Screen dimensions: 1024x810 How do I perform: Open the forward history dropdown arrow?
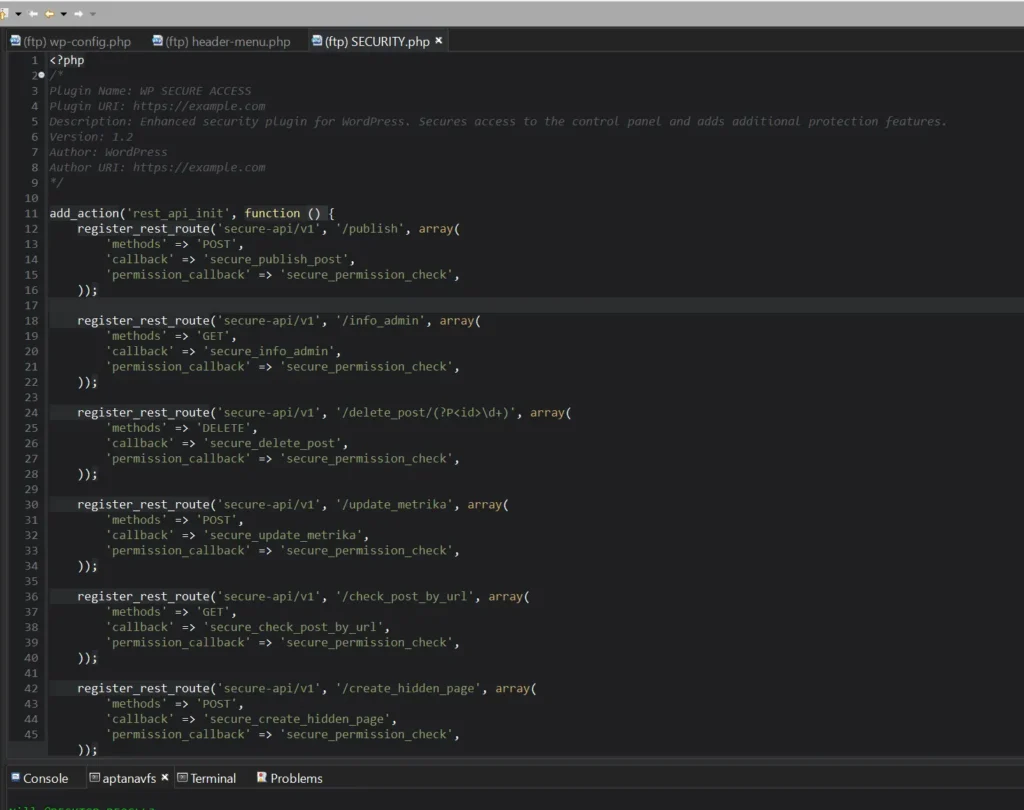click(93, 14)
